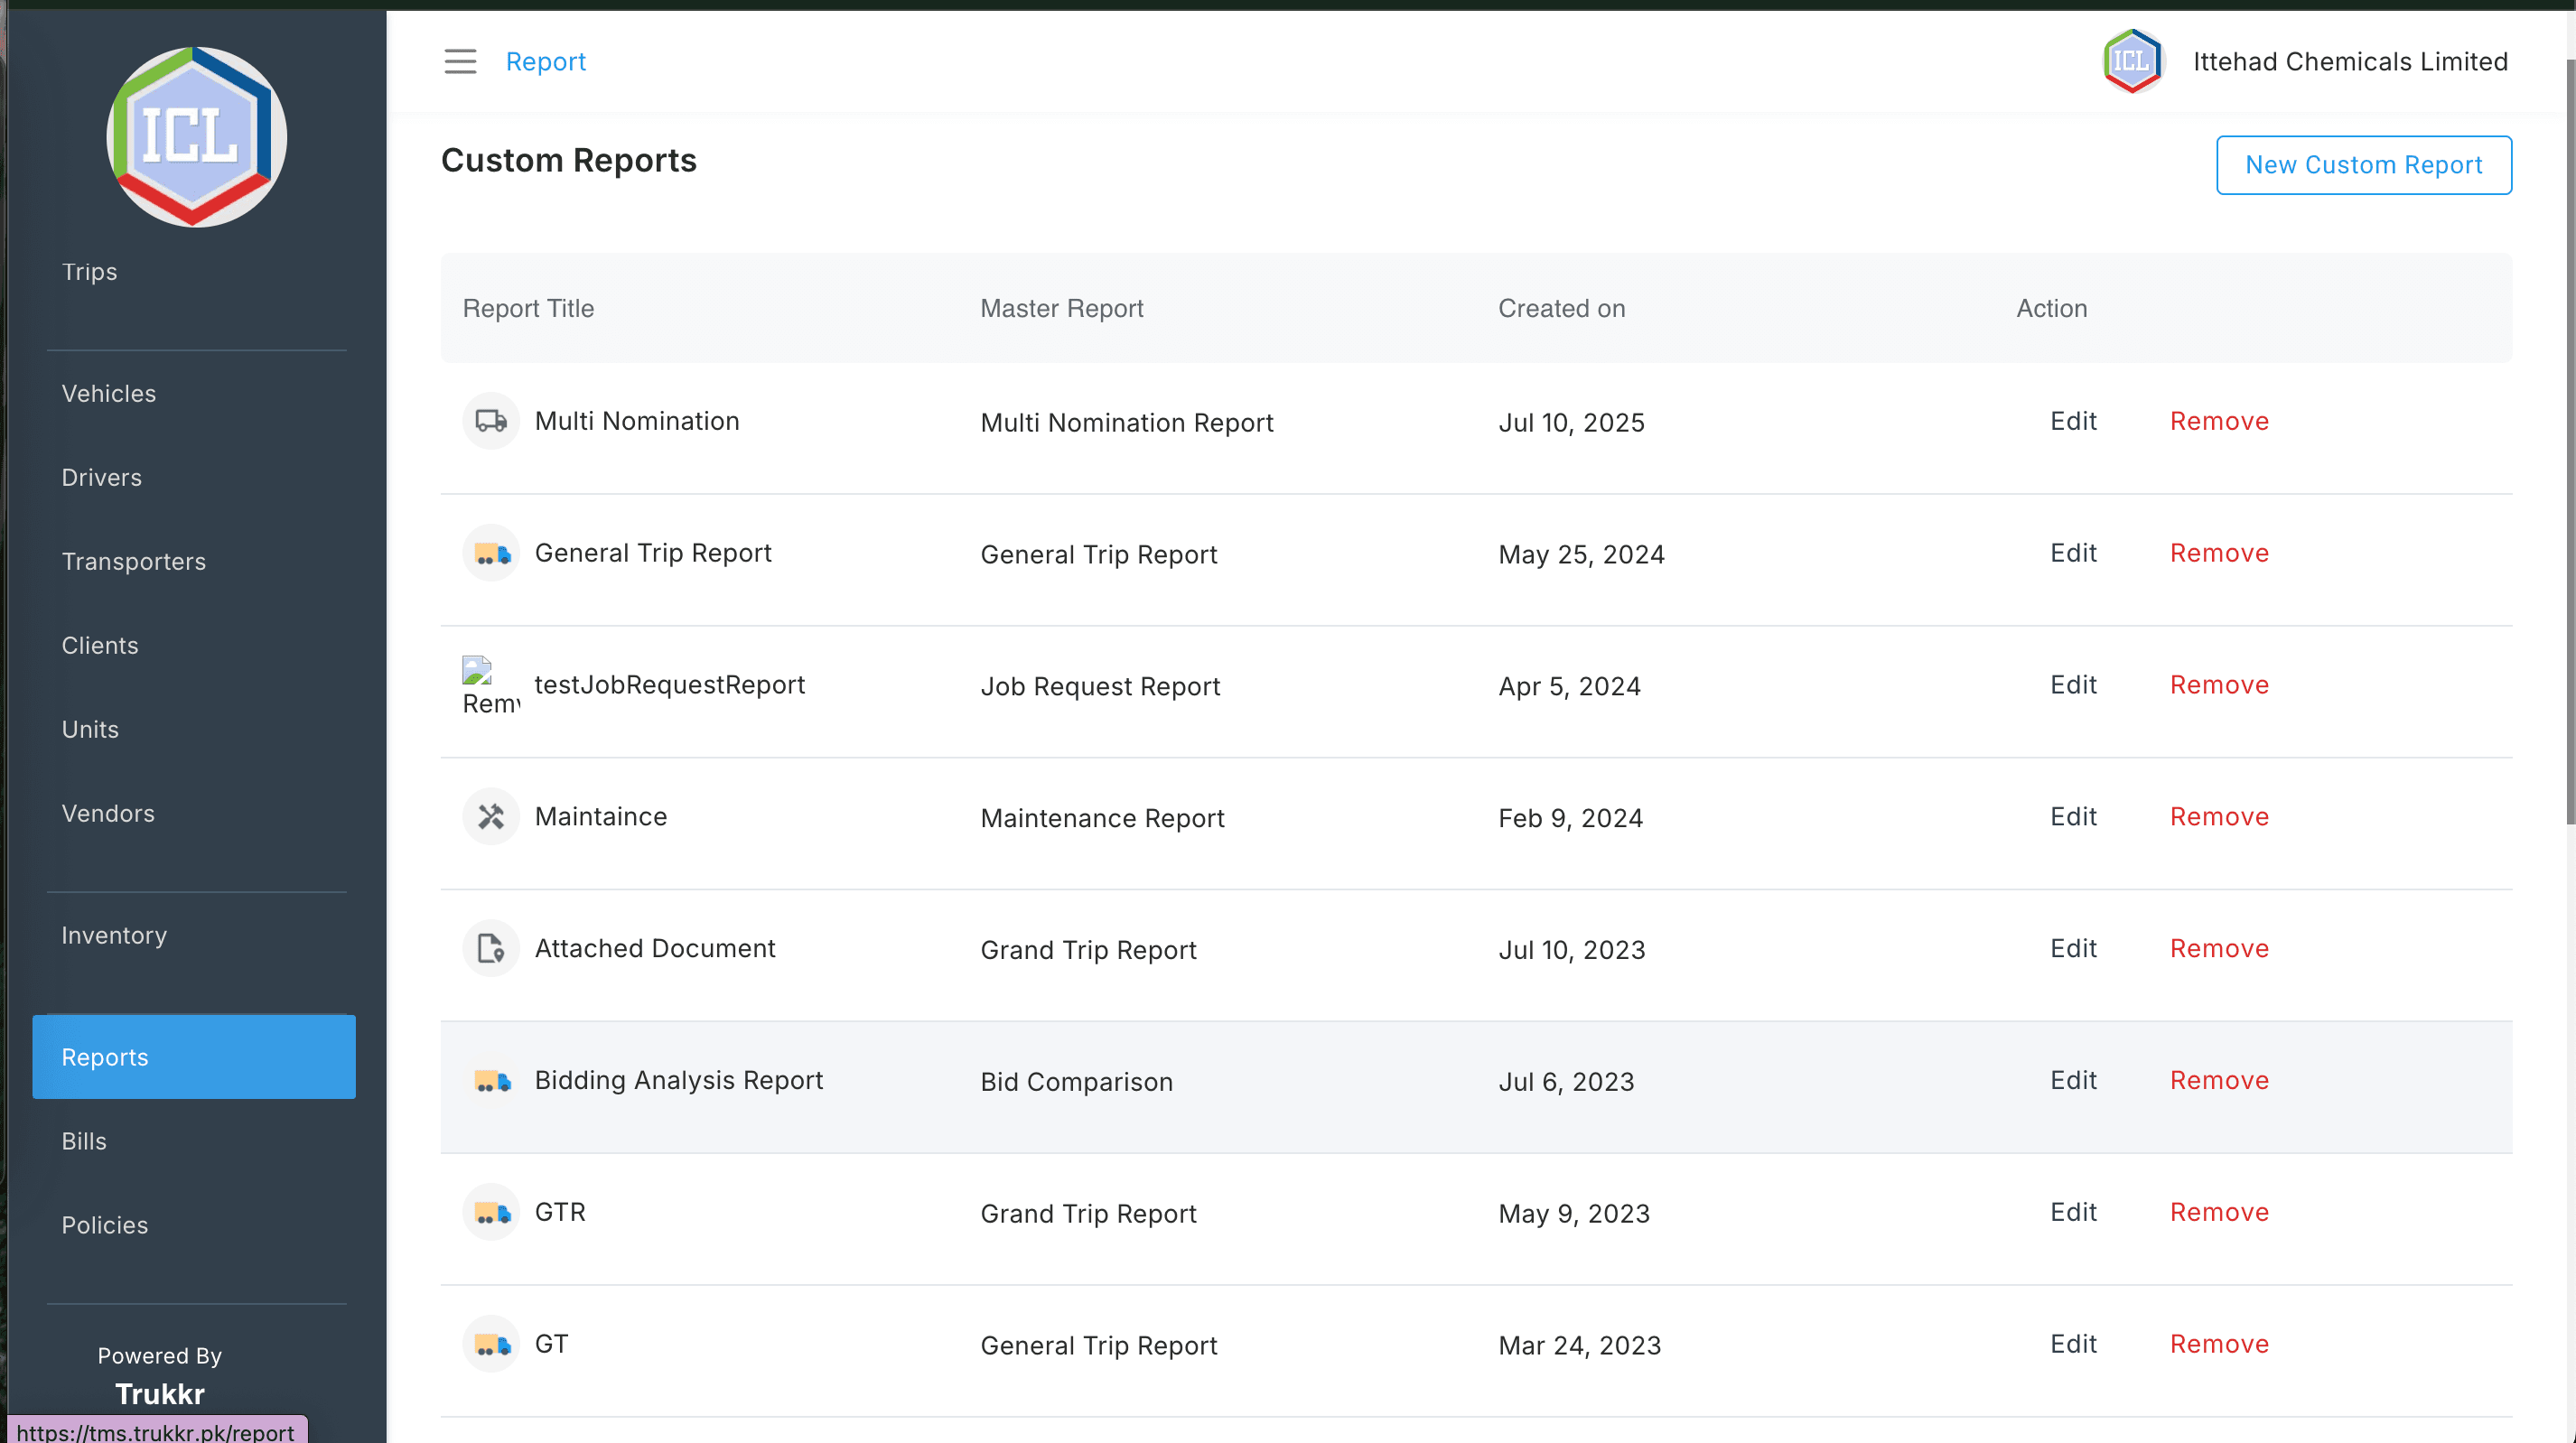Click the General Trip Report truck icon
Screen dimensions: 2576x1443
[x=490, y=553]
